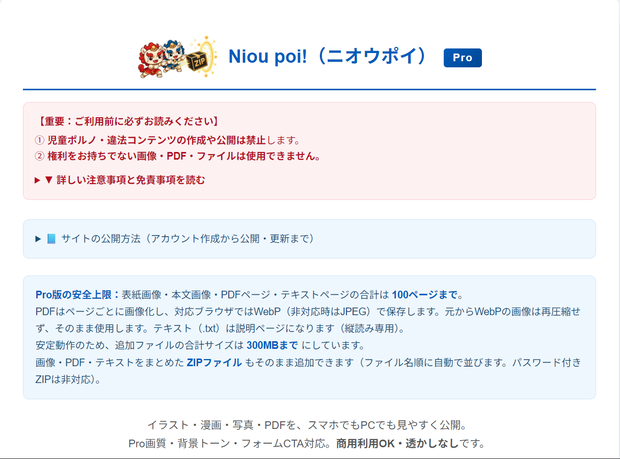The height and width of the screenshot is (459, 620).
Task: Click the 商用利用OK・透かしなし bold text
Action: click(397, 444)
